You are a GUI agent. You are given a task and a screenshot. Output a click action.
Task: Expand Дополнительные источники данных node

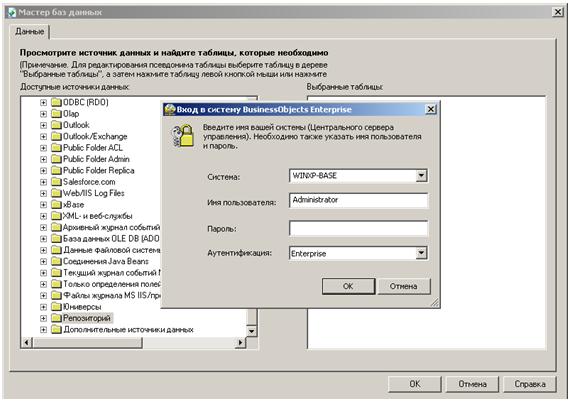coord(43,330)
